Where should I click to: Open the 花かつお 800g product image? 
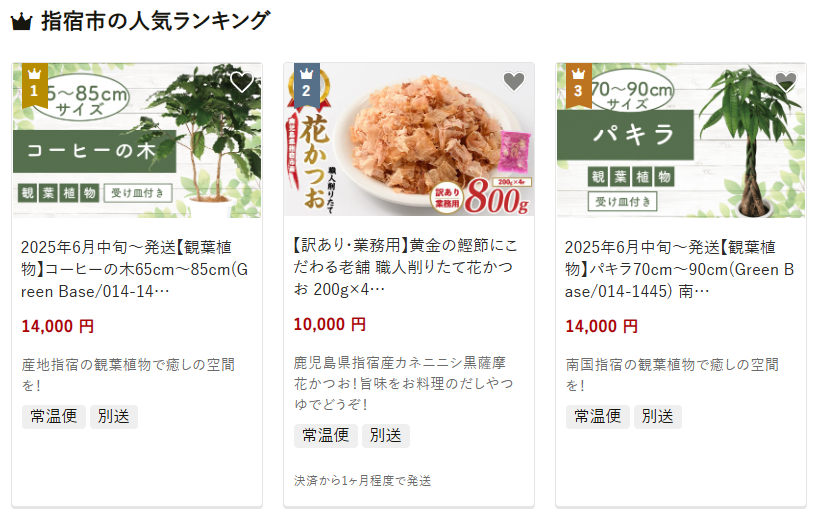coord(409,140)
